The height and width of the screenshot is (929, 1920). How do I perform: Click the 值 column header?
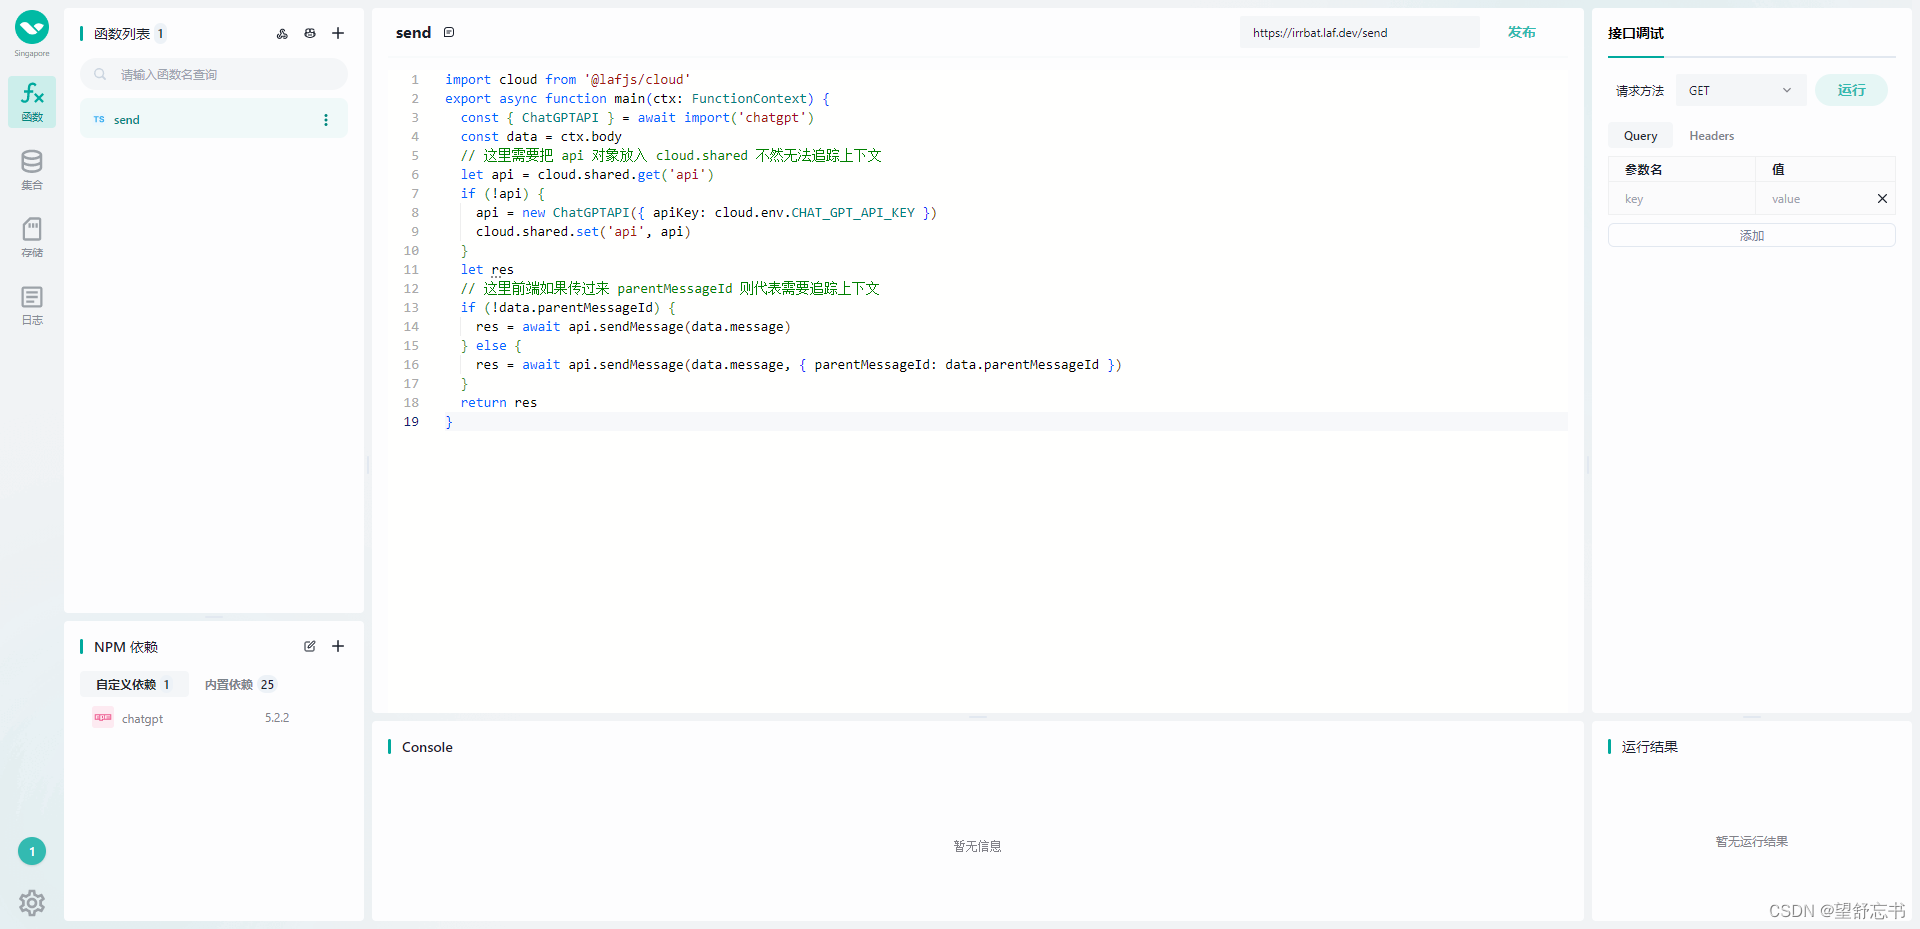tap(1778, 170)
